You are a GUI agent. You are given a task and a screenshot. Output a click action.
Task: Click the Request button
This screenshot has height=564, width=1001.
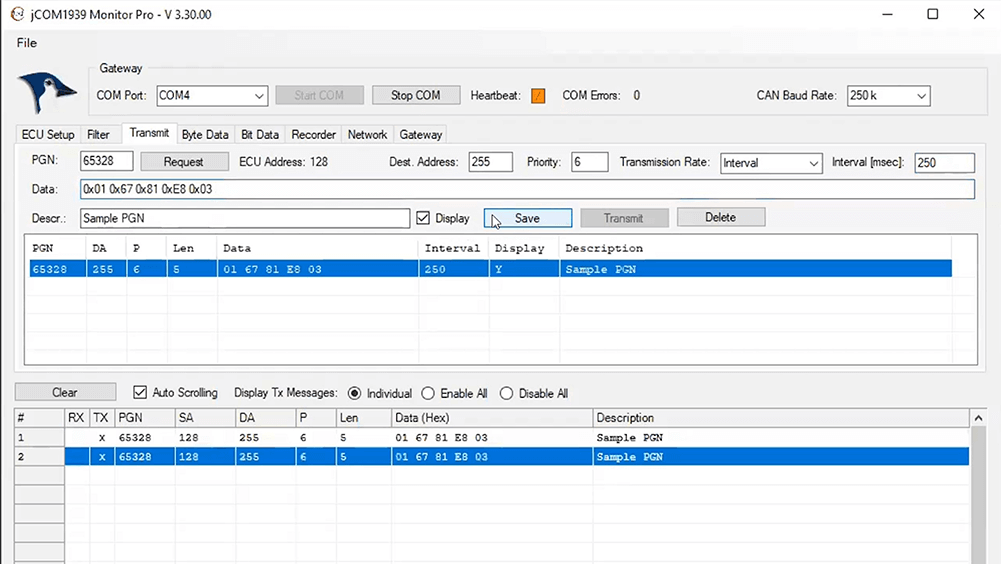point(184,162)
